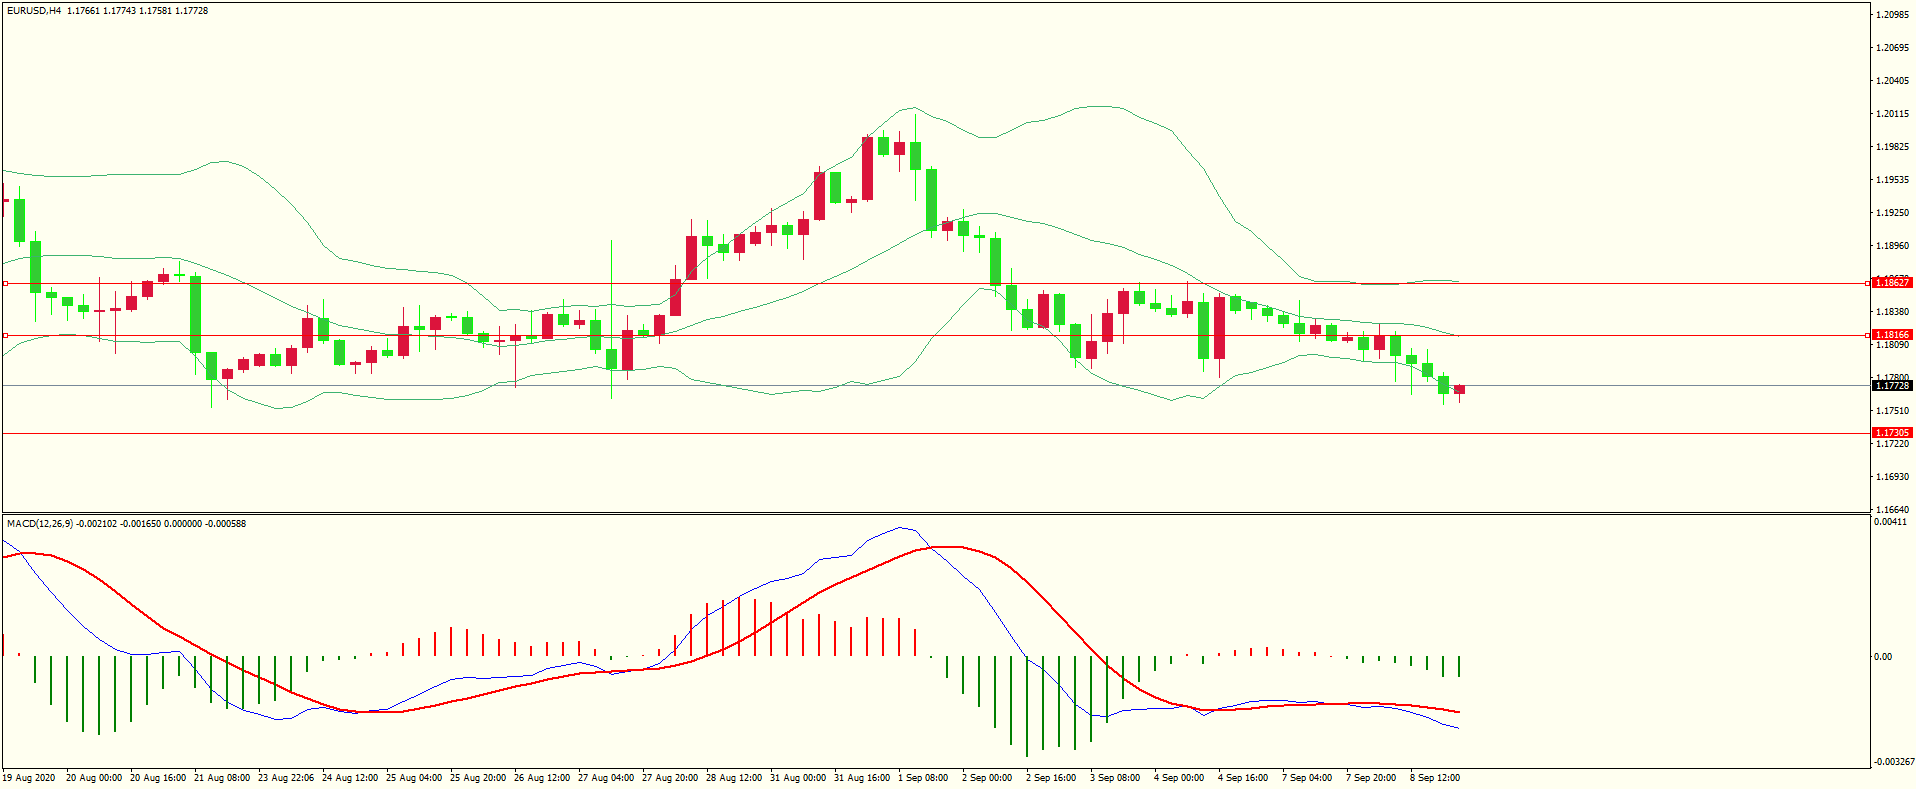Click the 1.18090 price axis label
Screen dimensions: 1916x789
(1893, 345)
